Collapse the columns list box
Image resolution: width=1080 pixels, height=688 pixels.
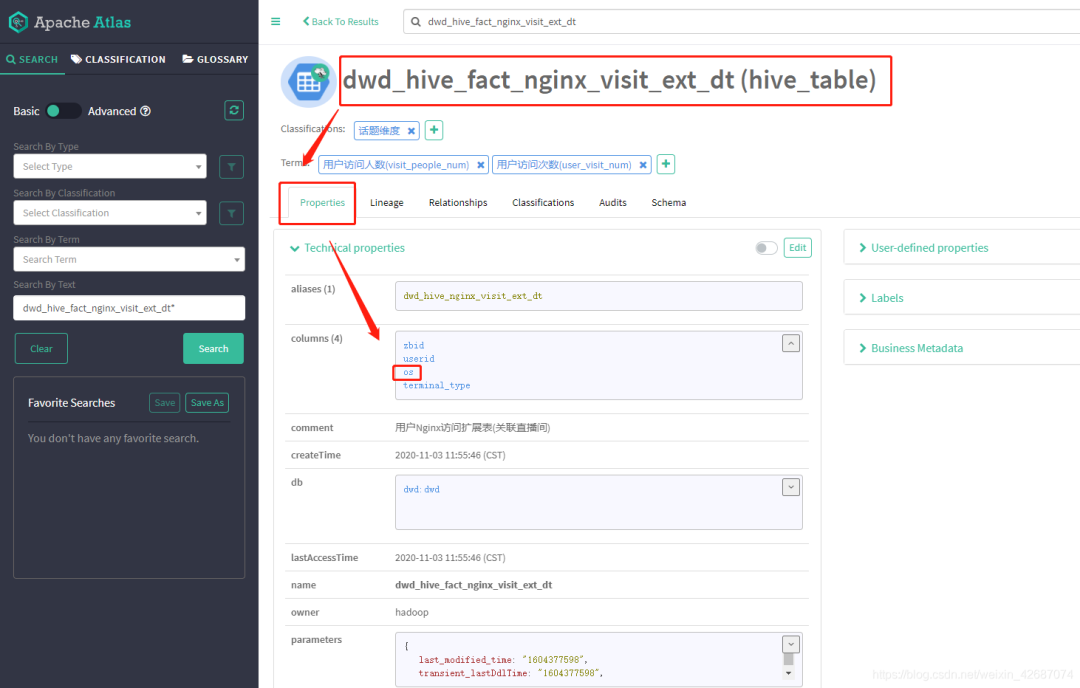[791, 343]
